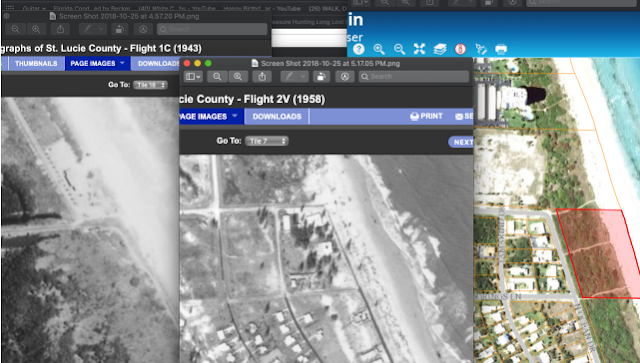The width and height of the screenshot is (640, 363).
Task: Select the highlight pen in the 5.17.05 PM window
Action: tap(289, 77)
